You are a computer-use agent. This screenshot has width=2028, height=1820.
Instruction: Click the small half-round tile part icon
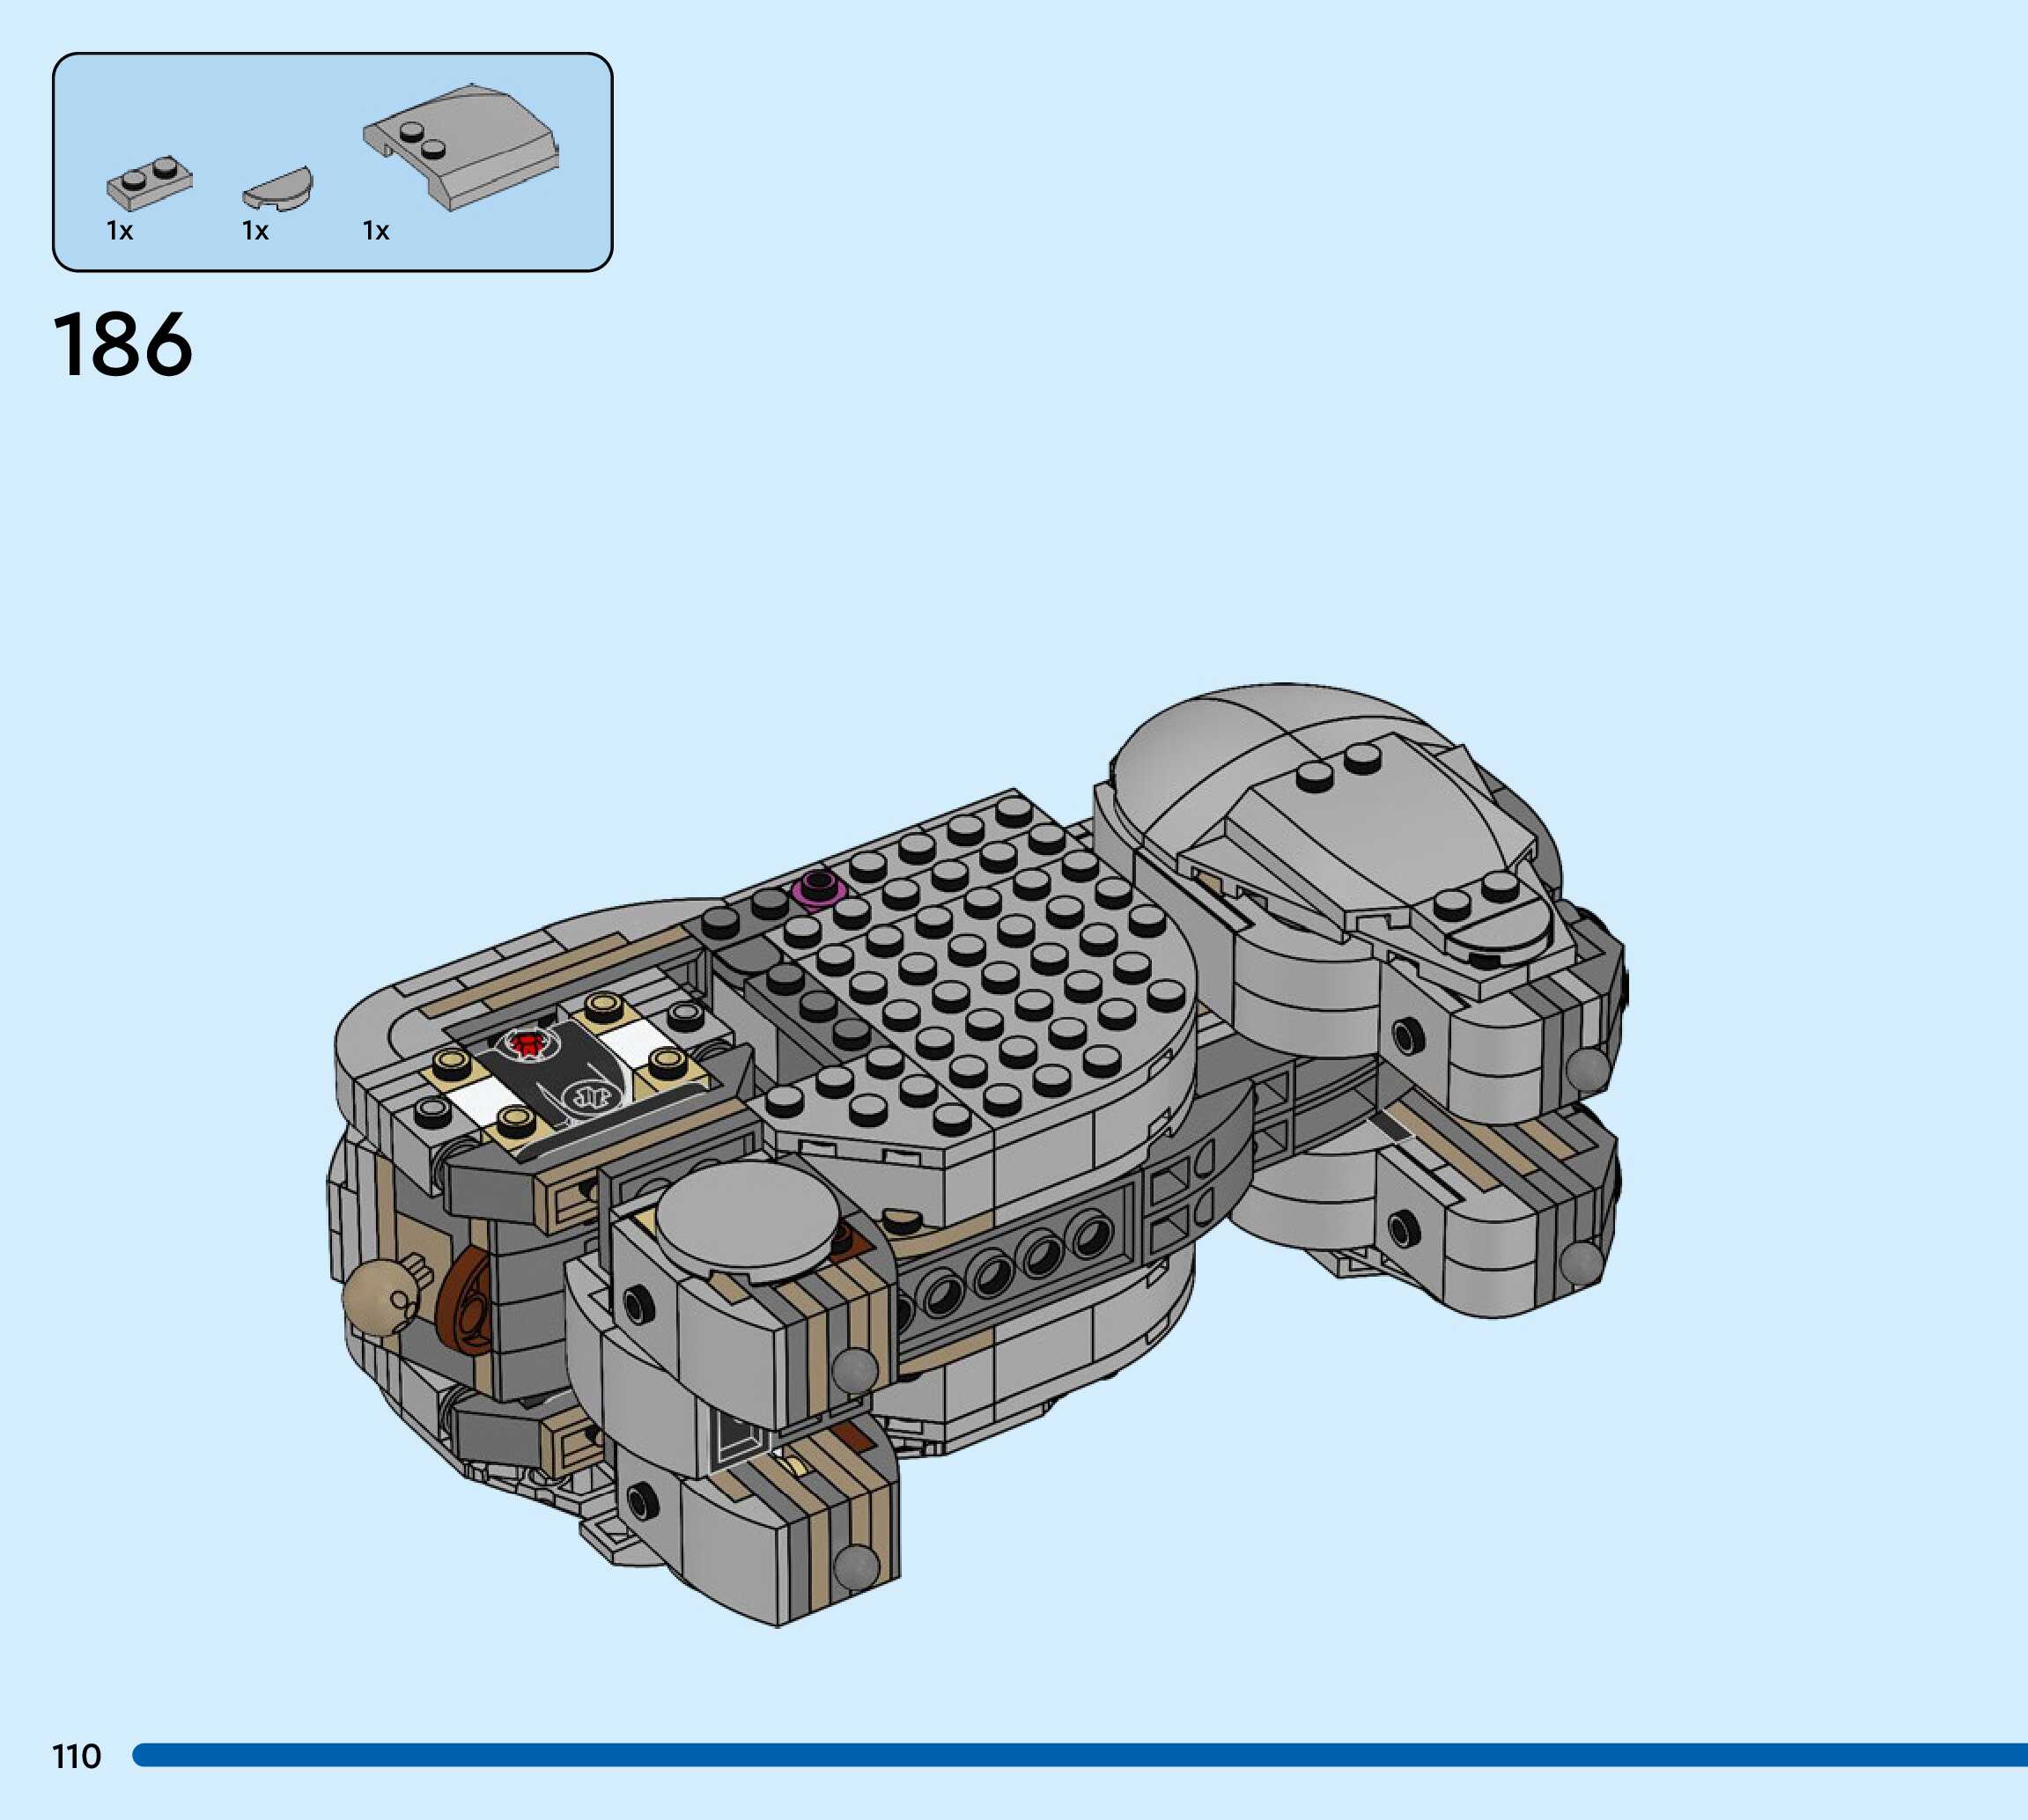pos(279,190)
